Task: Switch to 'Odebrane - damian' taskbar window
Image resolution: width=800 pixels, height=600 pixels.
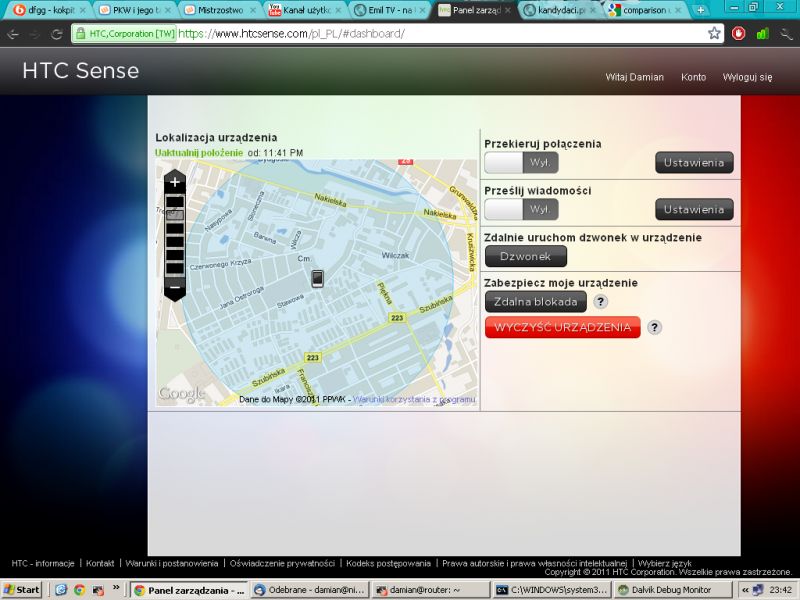Action: [310, 590]
